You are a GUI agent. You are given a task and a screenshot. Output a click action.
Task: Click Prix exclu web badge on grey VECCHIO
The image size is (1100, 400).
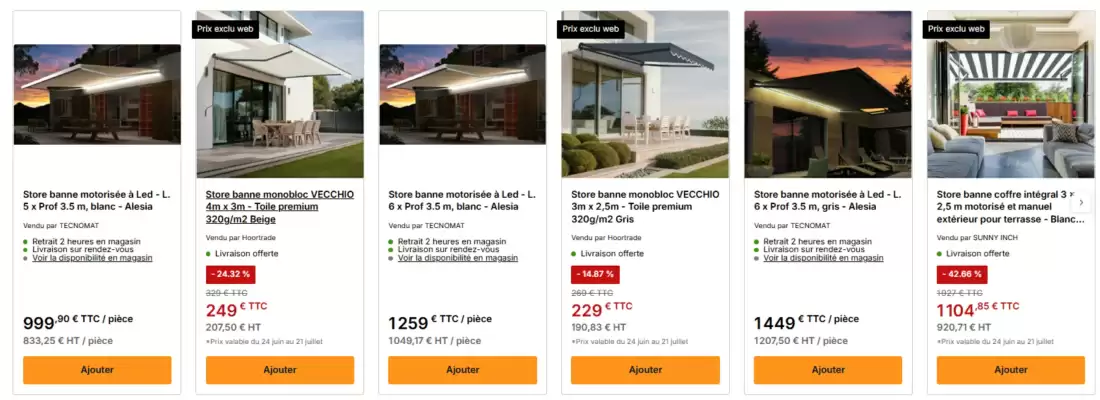tap(591, 29)
